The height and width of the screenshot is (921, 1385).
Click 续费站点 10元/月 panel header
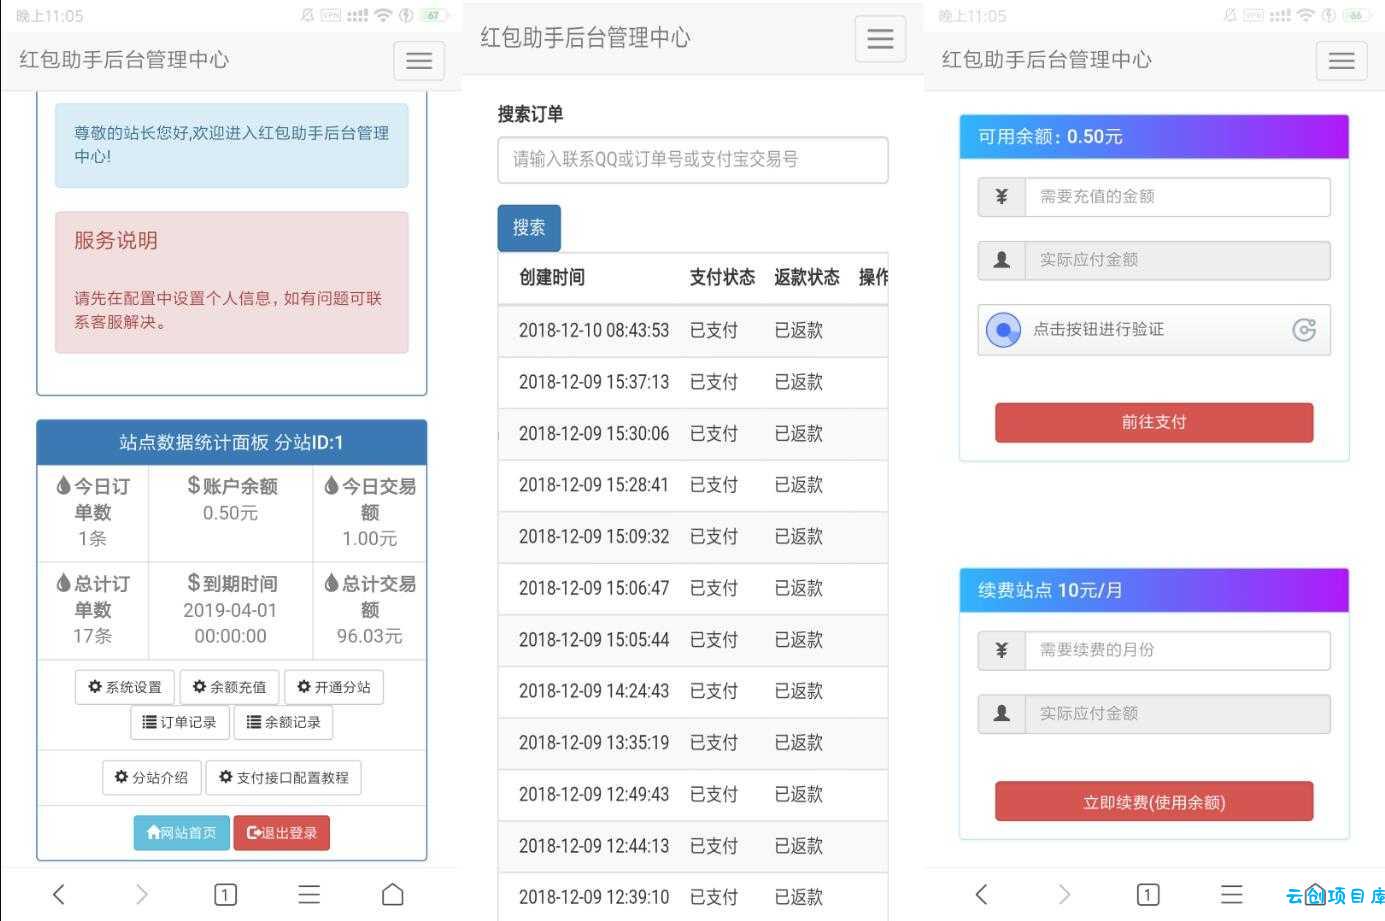(x=1154, y=591)
